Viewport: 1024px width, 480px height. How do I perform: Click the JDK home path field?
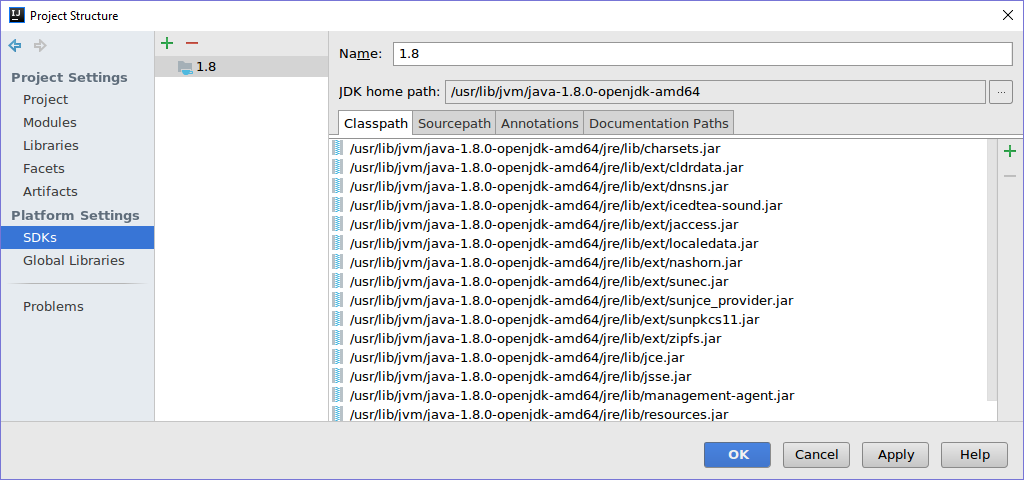point(714,92)
